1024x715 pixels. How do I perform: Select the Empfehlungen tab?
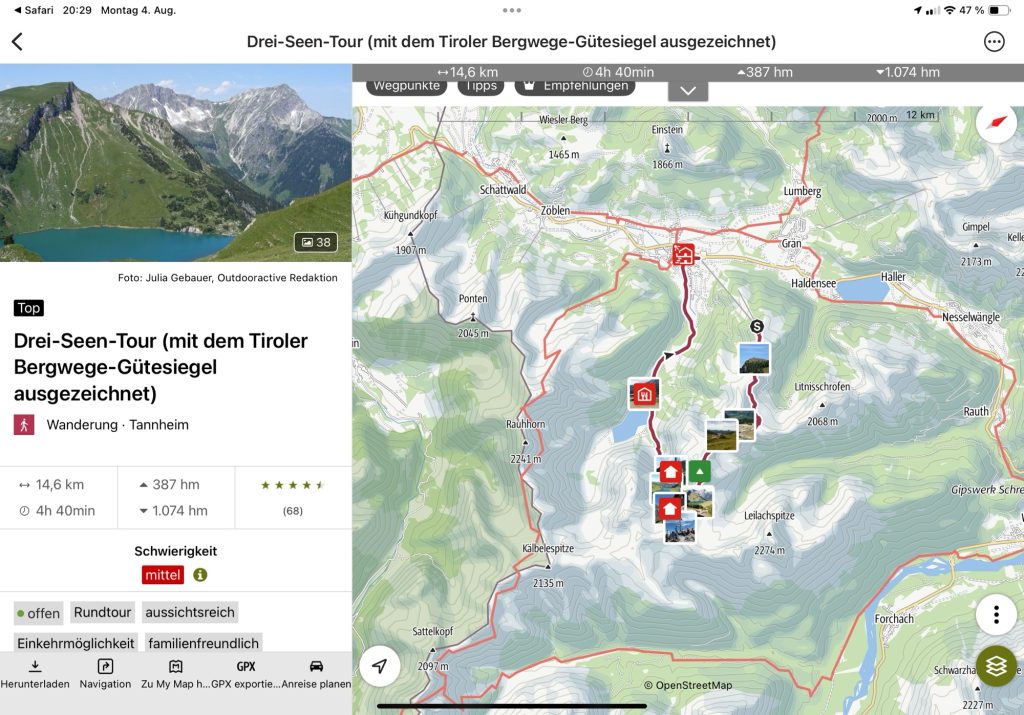(575, 86)
